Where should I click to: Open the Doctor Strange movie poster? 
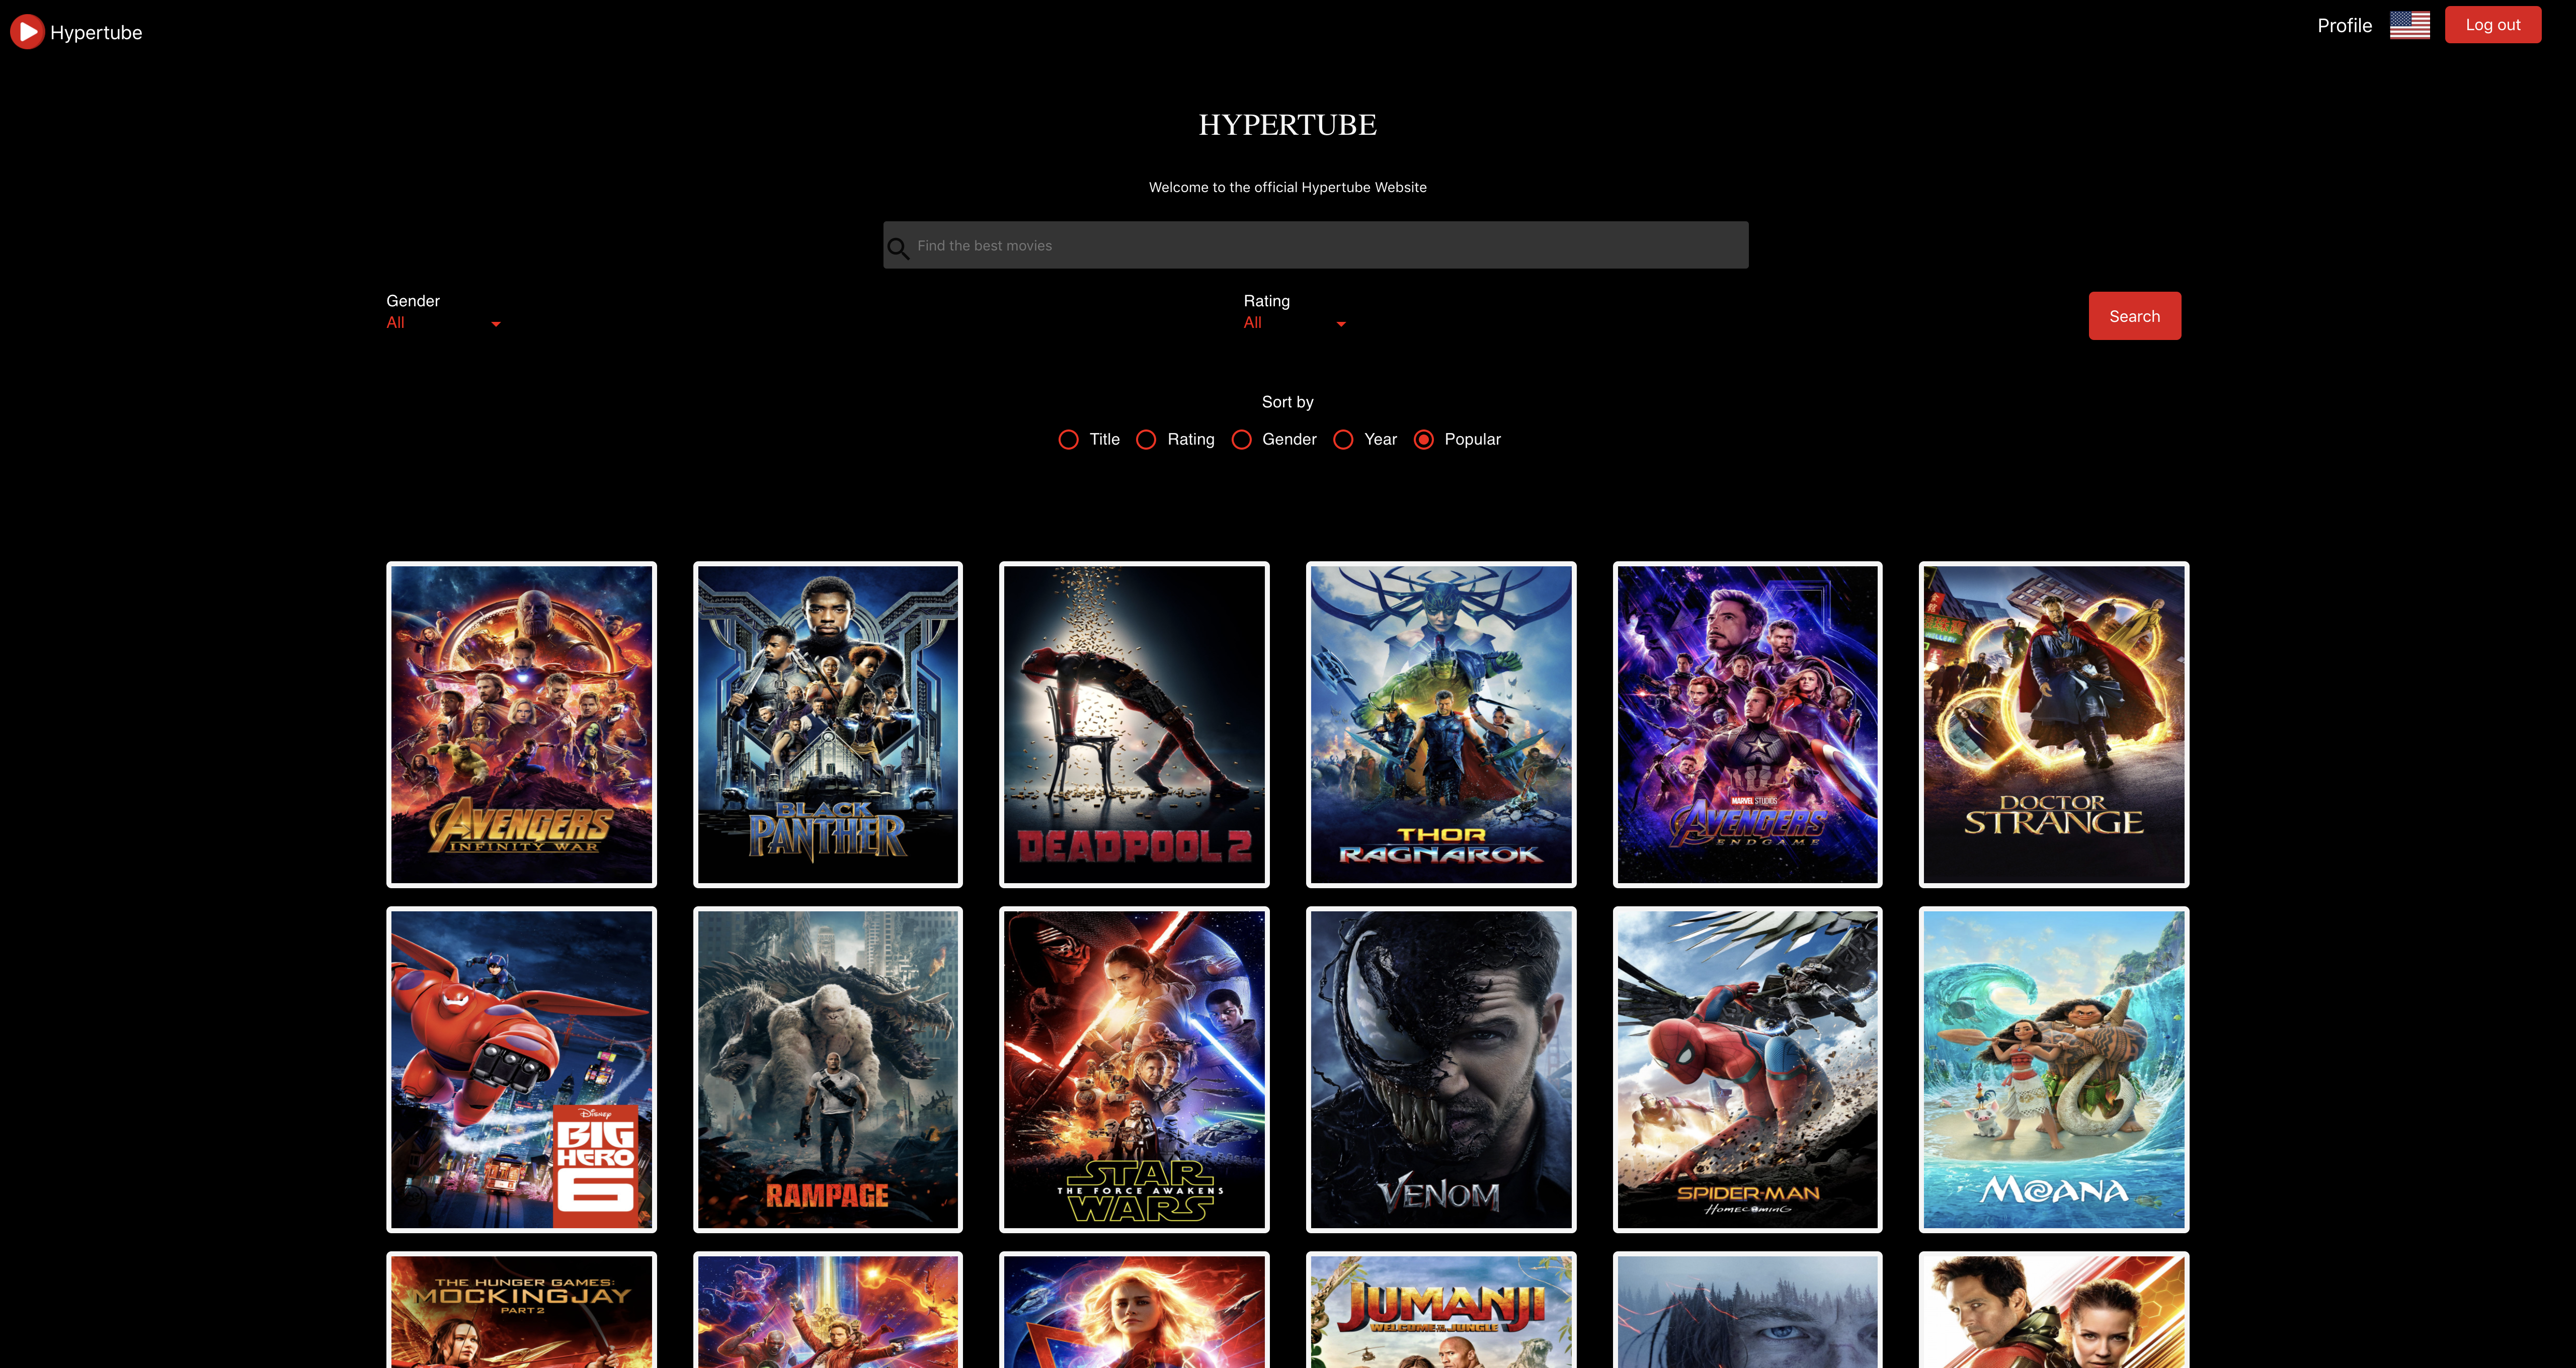(2053, 724)
